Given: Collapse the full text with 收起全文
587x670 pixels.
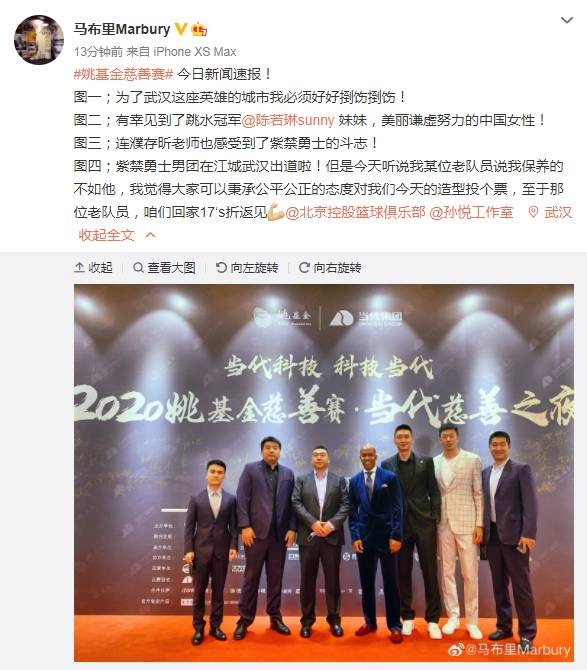Looking at the screenshot, I should (x=106, y=235).
